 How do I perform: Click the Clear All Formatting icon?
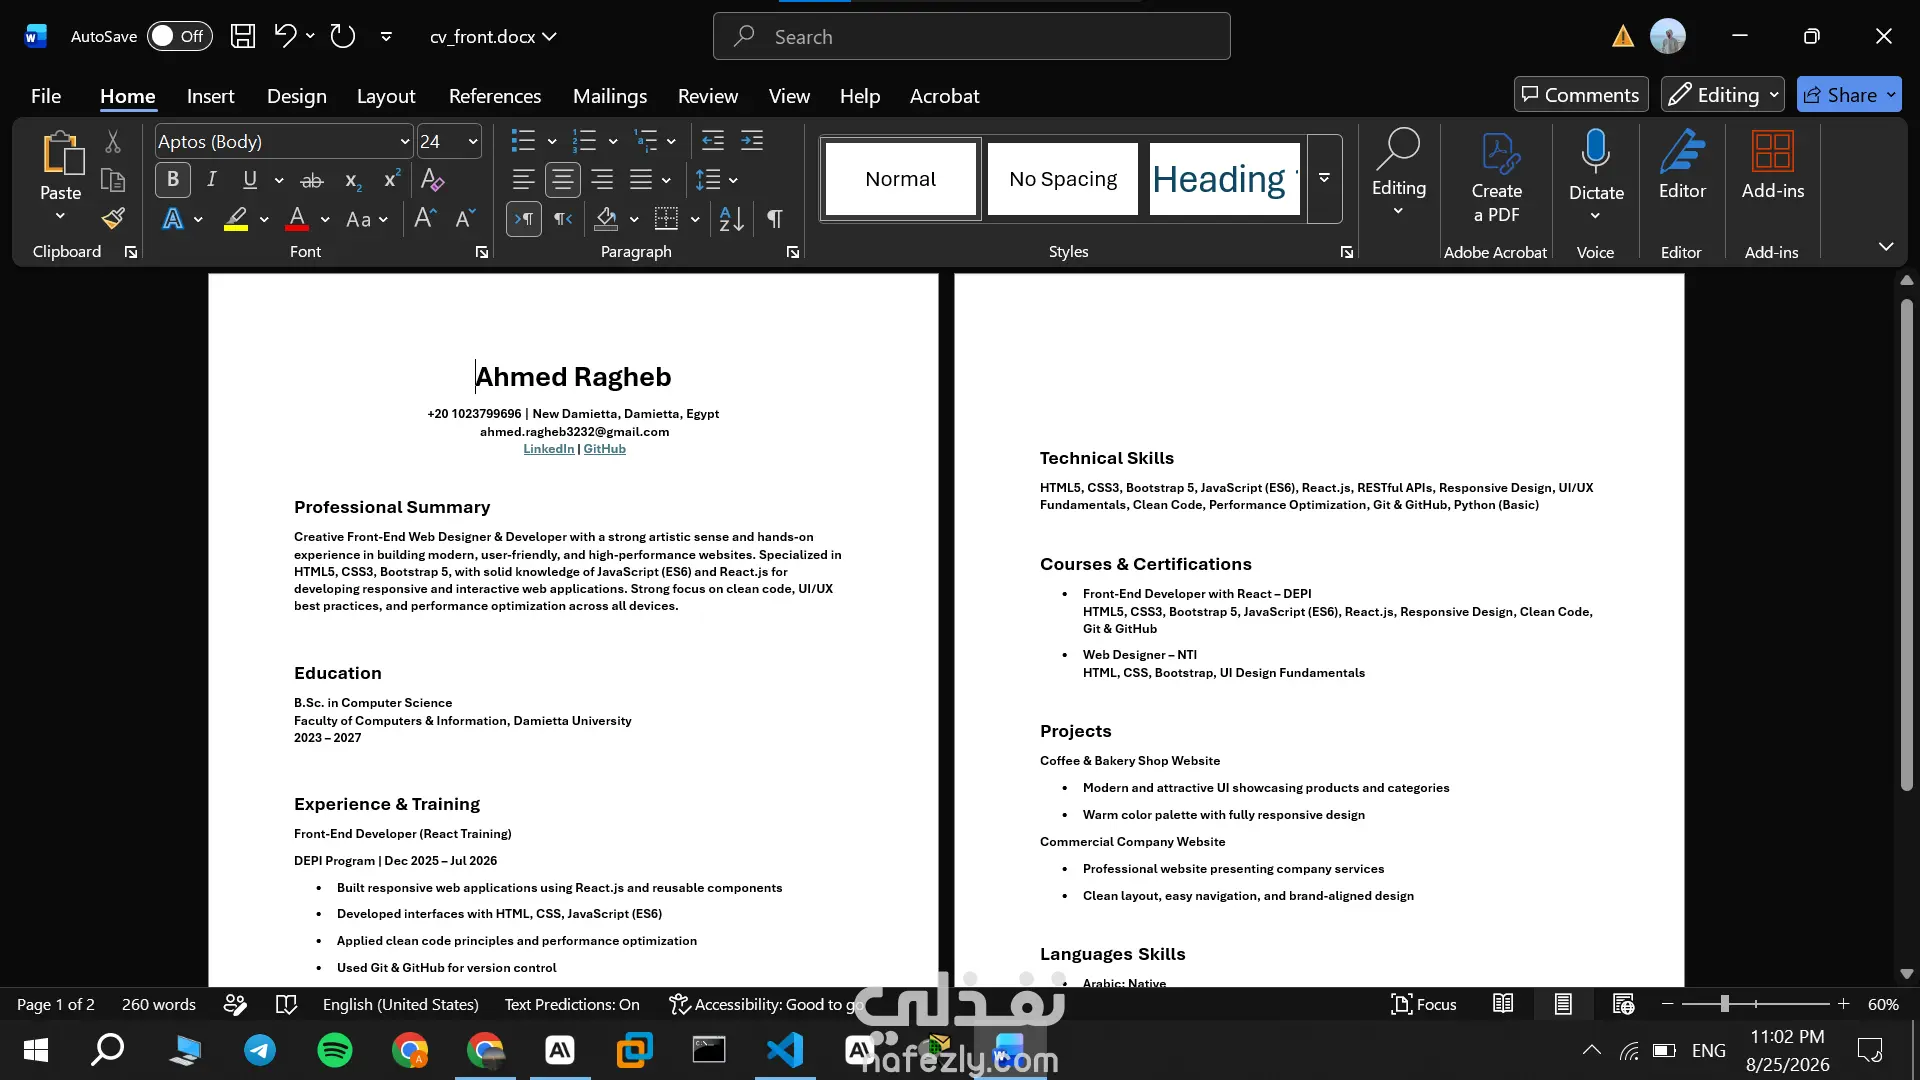coord(432,180)
